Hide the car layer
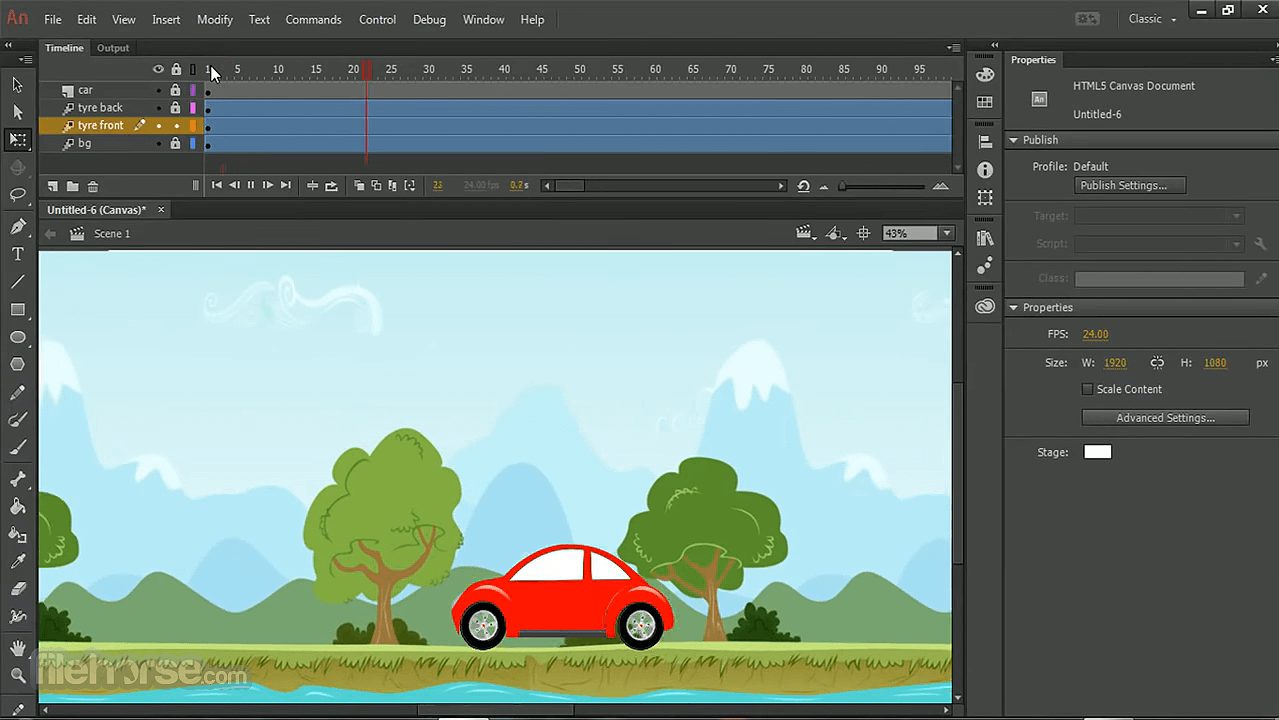 [158, 90]
